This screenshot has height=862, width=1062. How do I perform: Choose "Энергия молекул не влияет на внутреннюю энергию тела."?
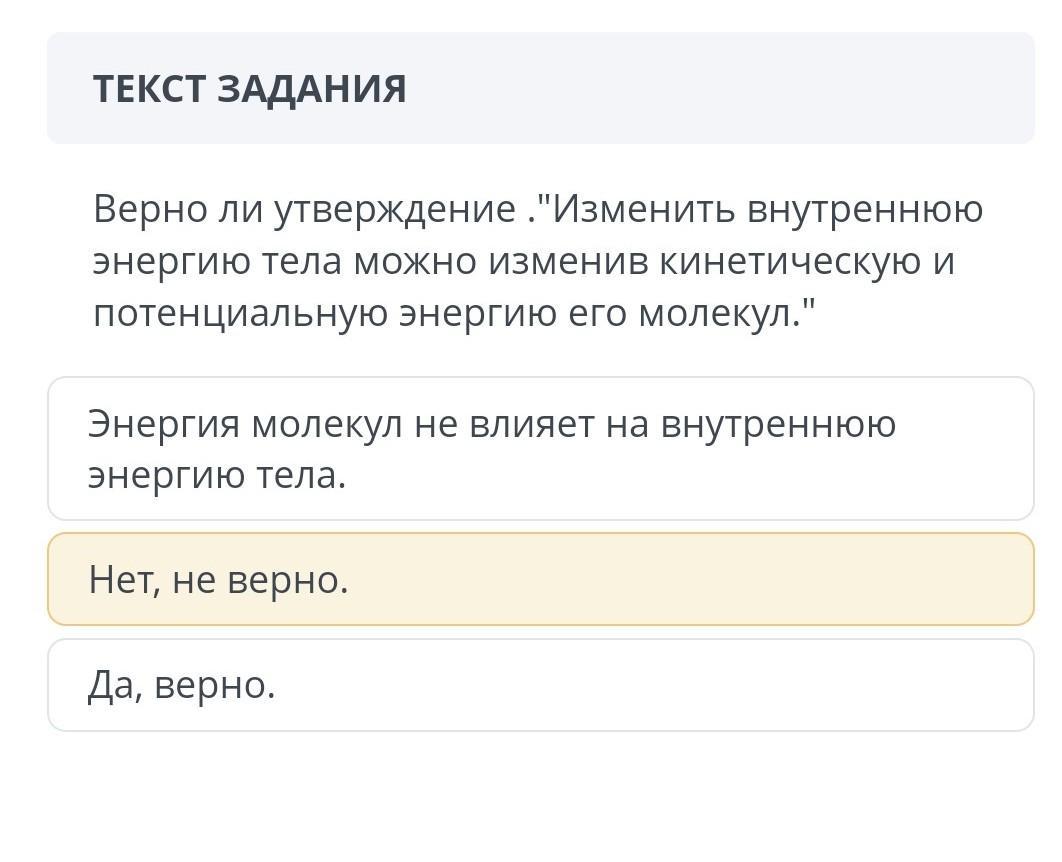(540, 449)
